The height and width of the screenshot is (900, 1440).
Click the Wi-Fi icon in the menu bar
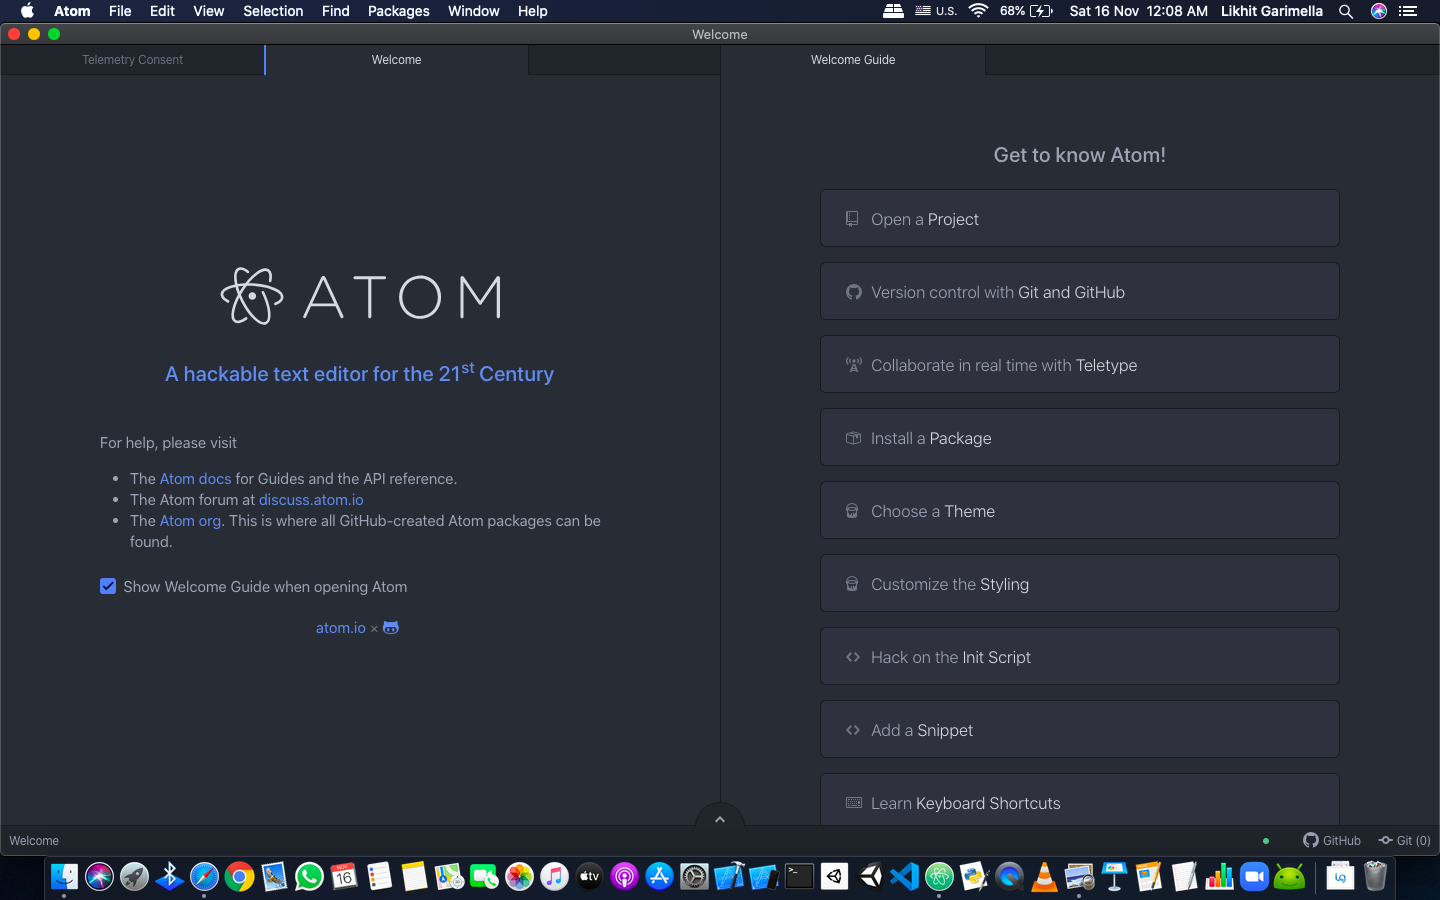point(979,11)
